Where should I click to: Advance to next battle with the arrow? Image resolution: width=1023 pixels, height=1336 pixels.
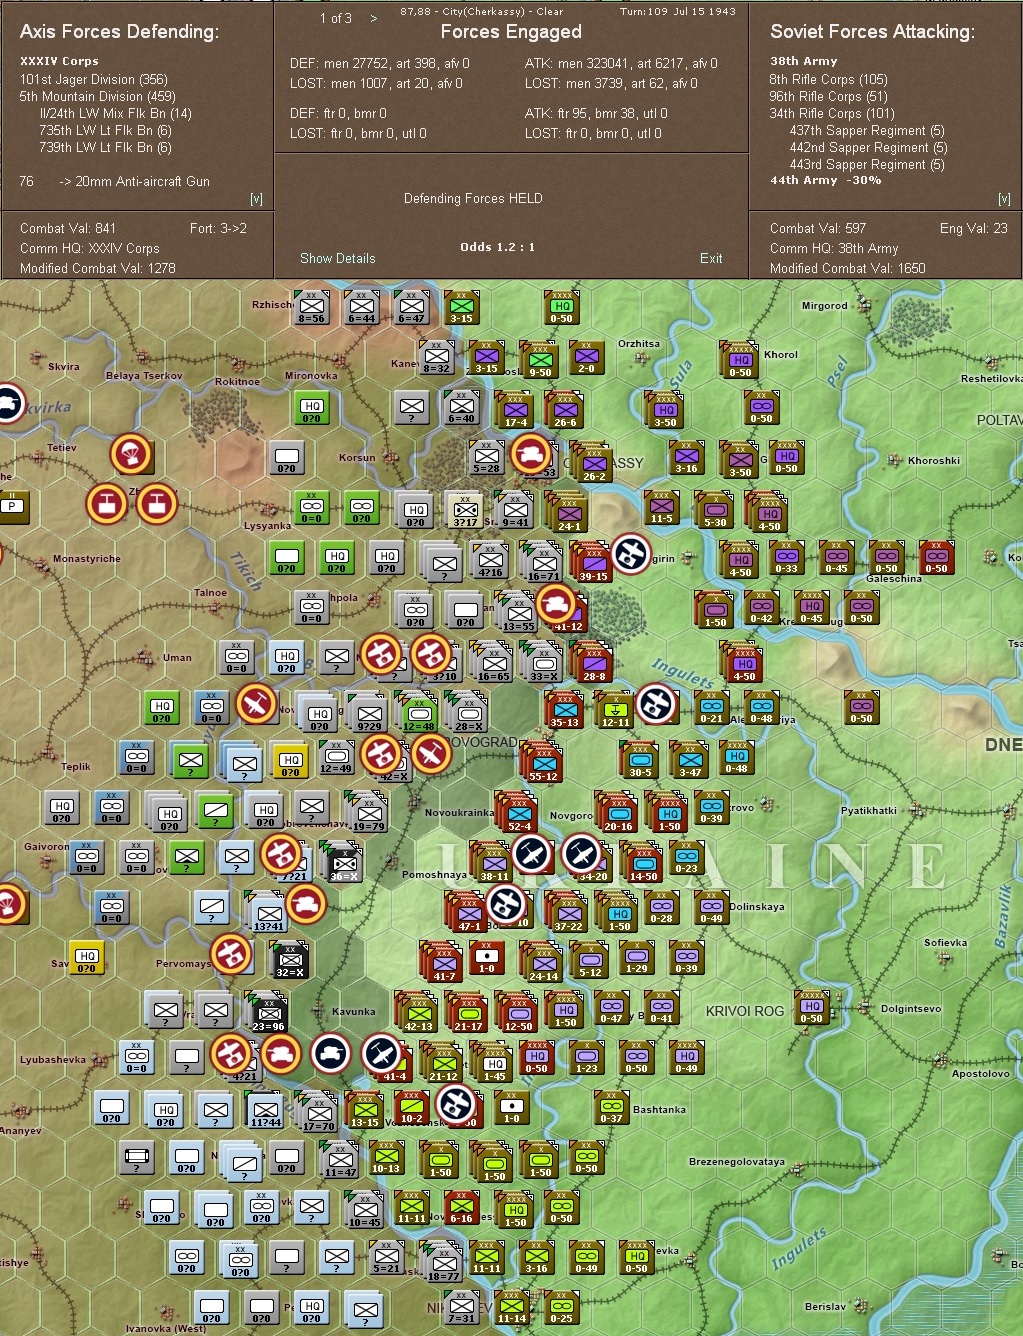tap(371, 17)
